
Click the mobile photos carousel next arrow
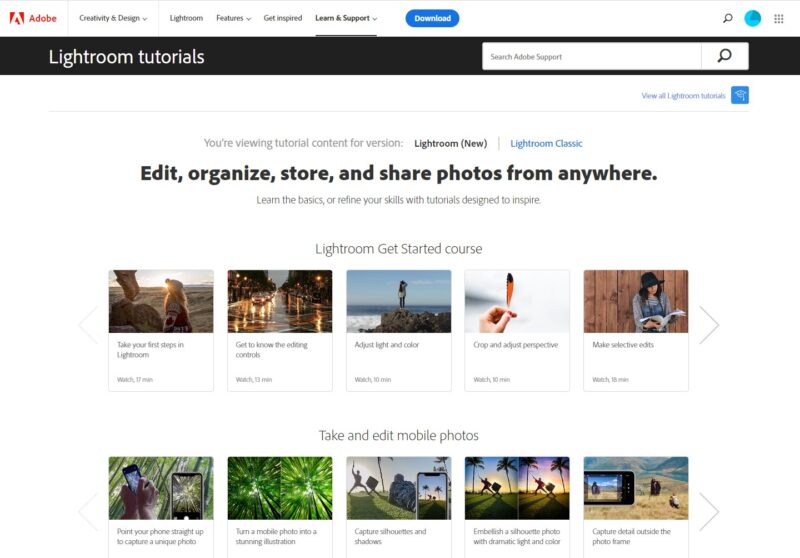[x=709, y=512]
